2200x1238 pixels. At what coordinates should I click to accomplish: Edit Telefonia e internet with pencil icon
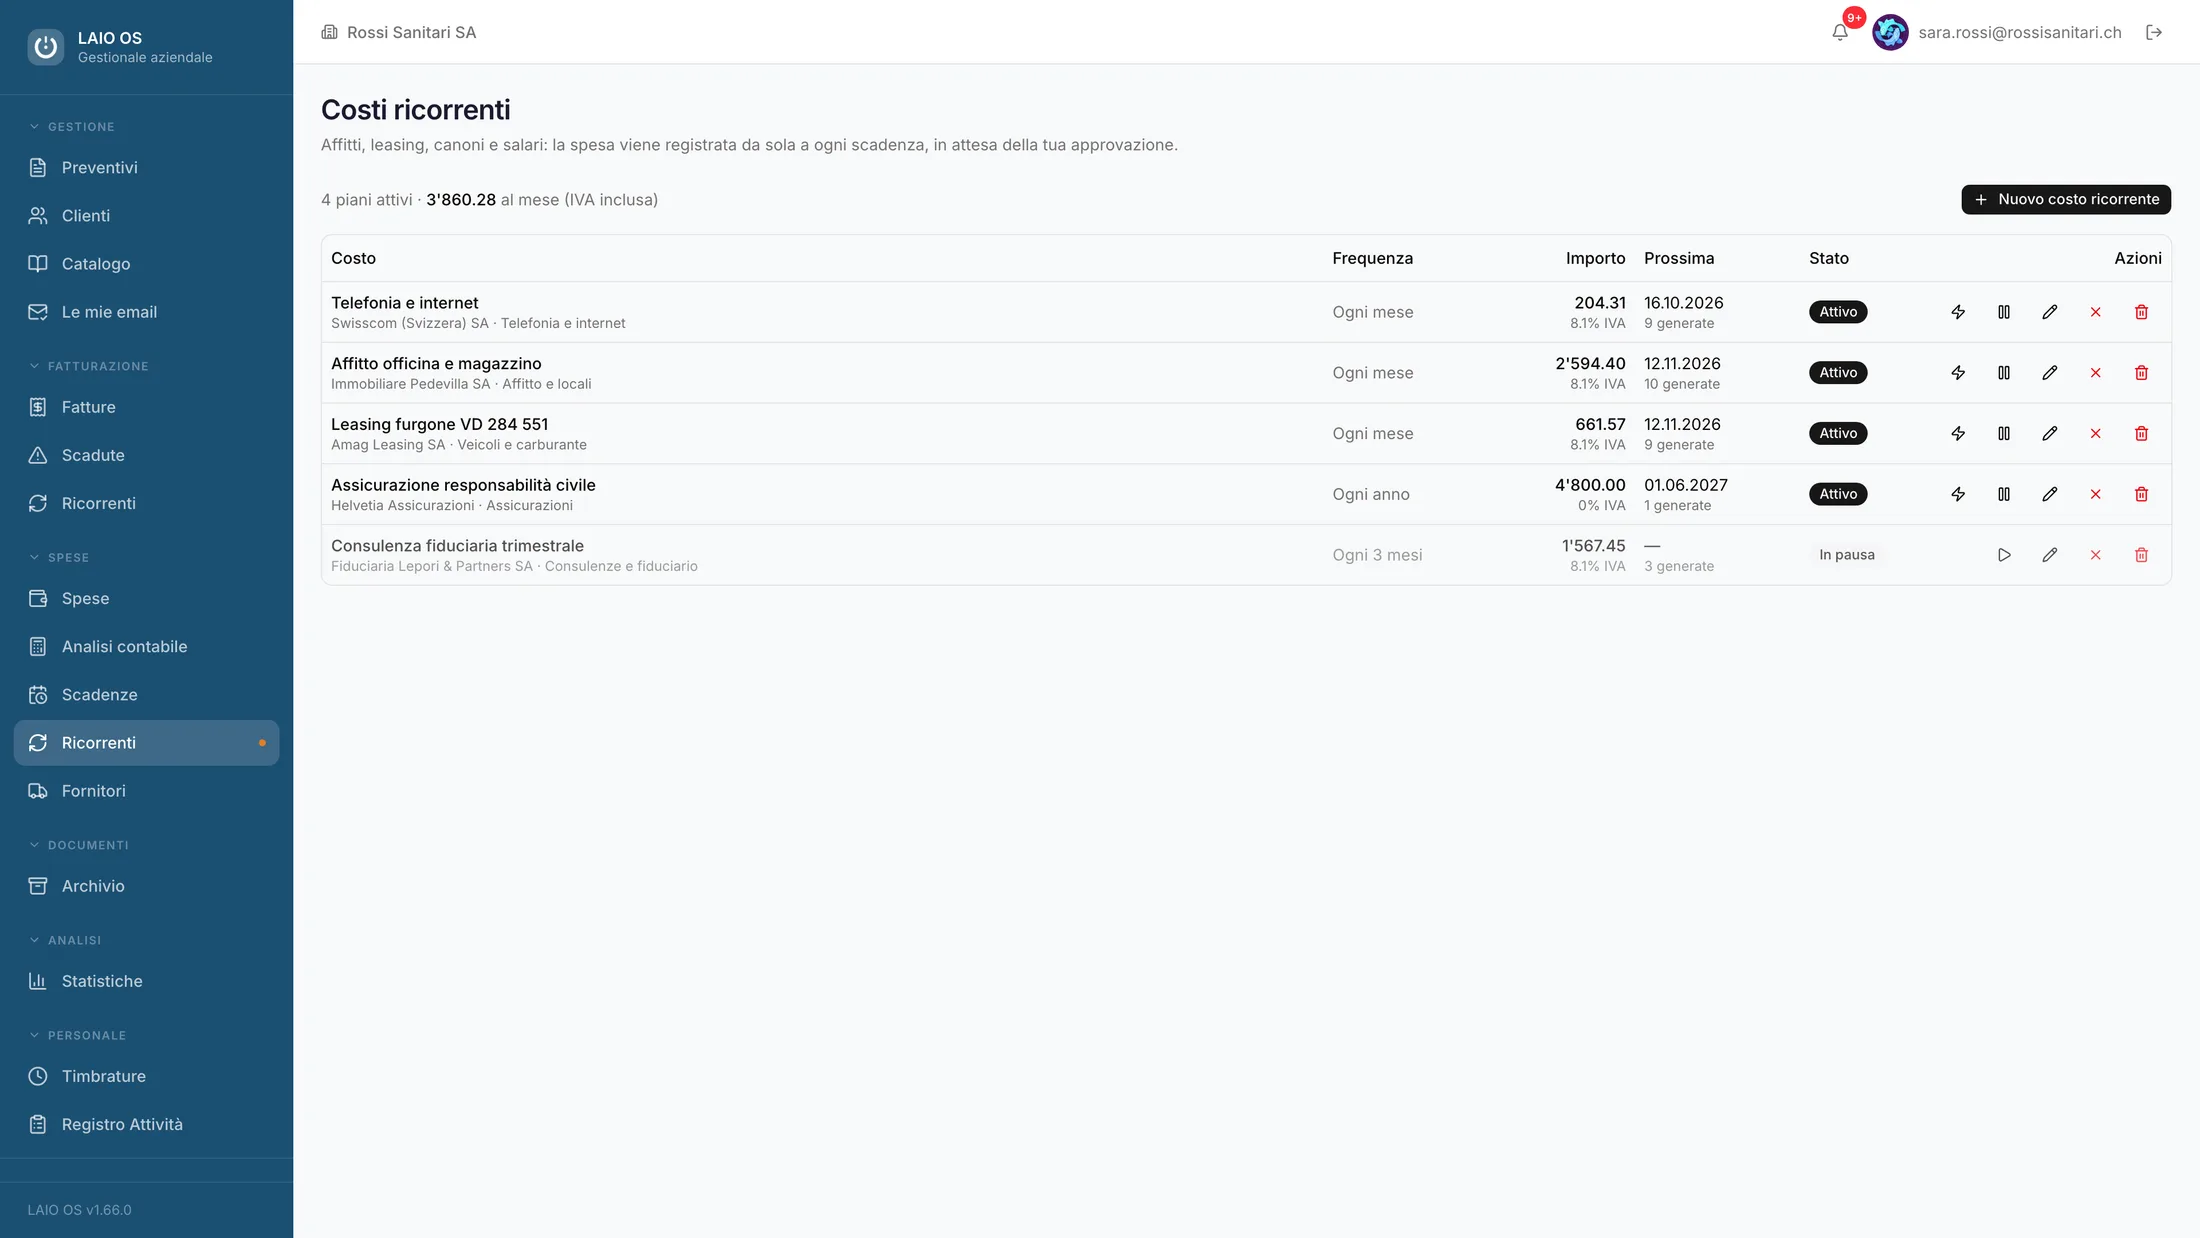coord(2050,312)
